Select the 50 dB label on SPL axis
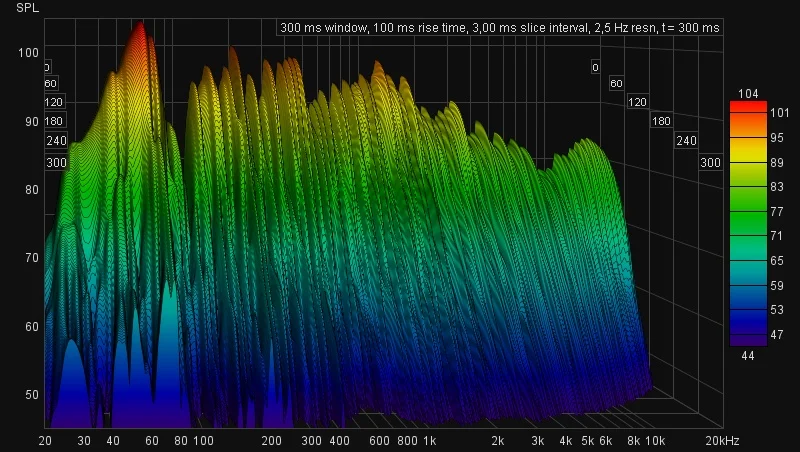This screenshot has width=800, height=452. pos(32,394)
